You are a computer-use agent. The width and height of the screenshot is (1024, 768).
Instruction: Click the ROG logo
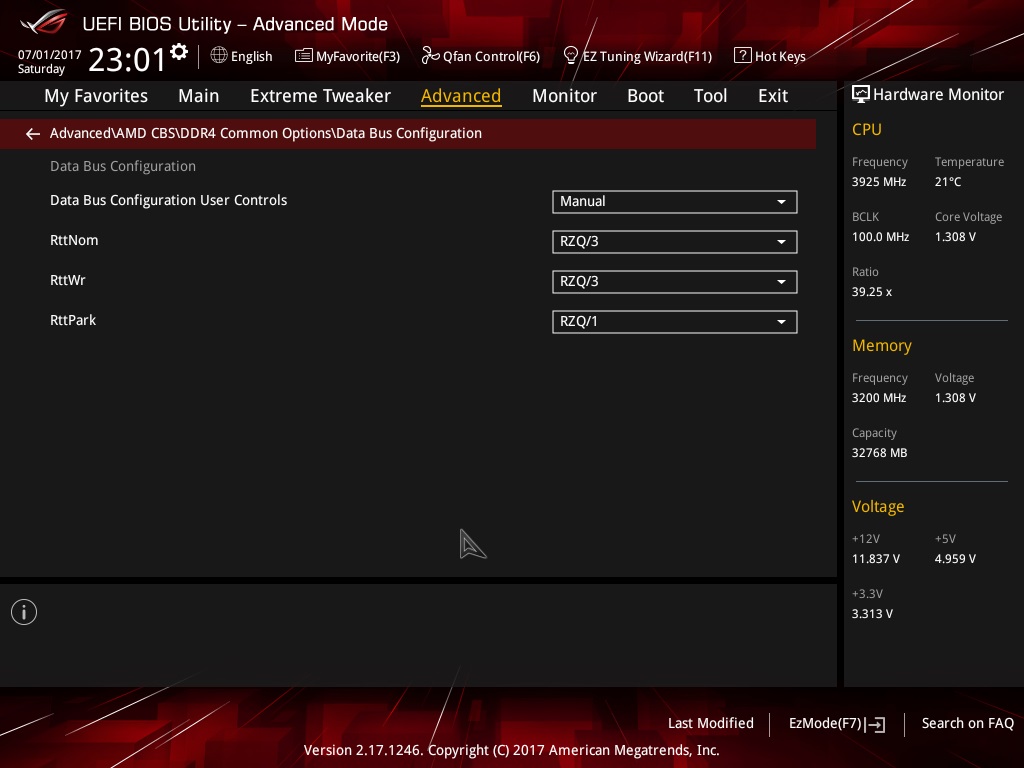click(44, 22)
